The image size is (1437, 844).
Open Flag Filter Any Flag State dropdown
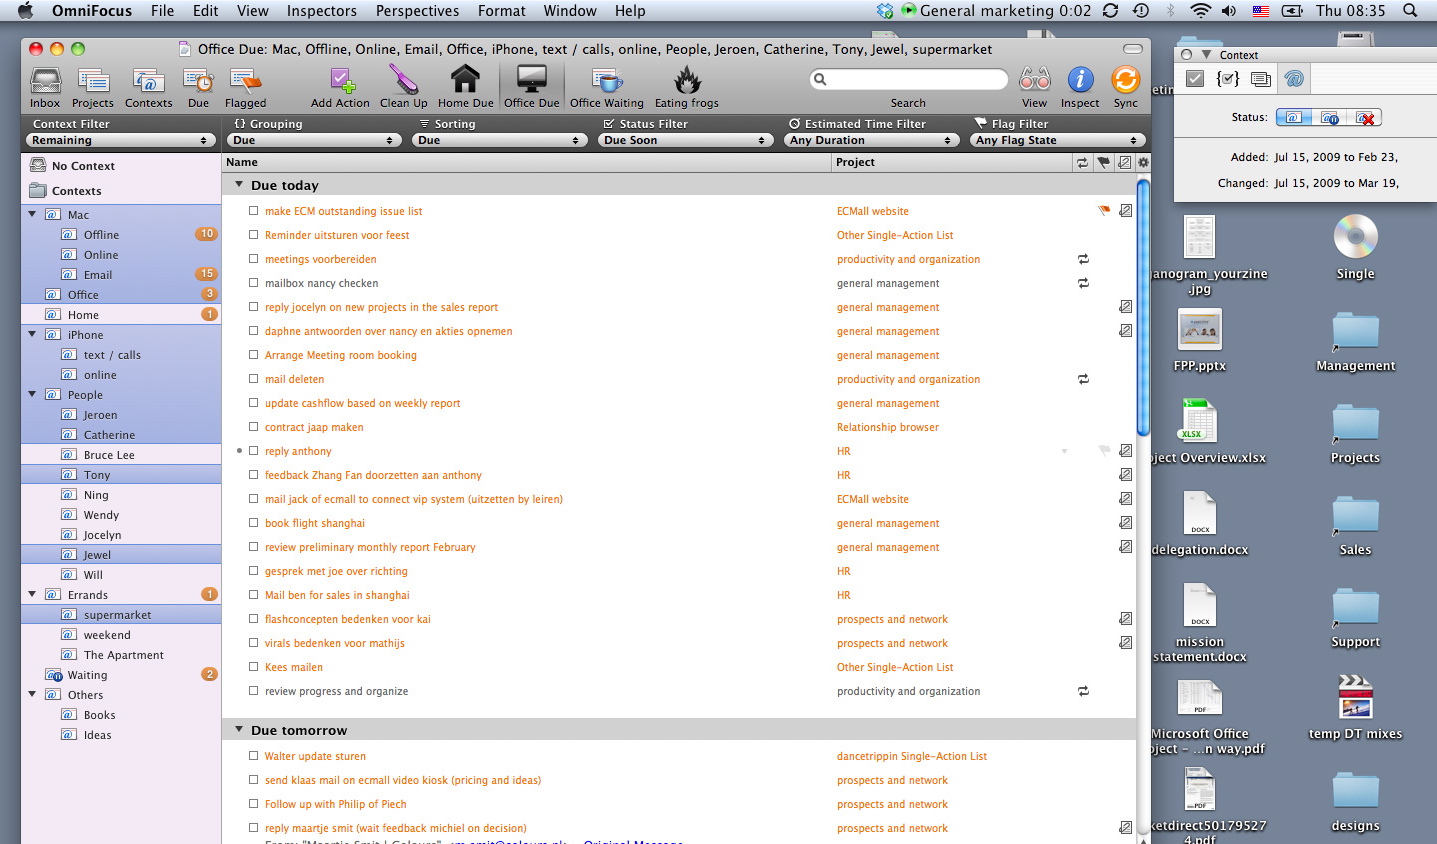point(1057,140)
